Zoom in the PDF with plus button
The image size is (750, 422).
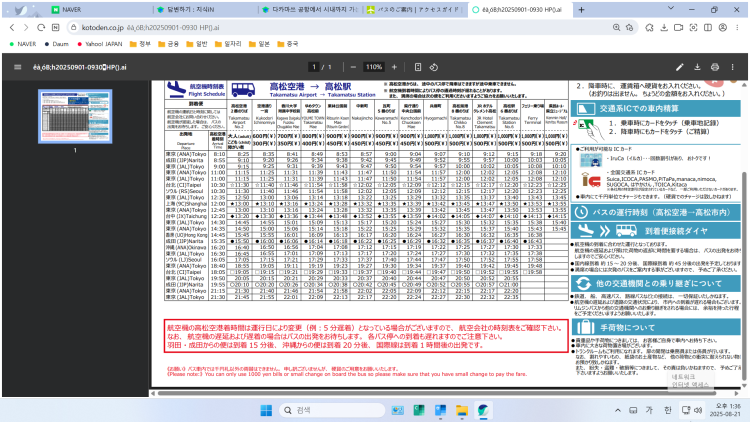tap(394, 67)
